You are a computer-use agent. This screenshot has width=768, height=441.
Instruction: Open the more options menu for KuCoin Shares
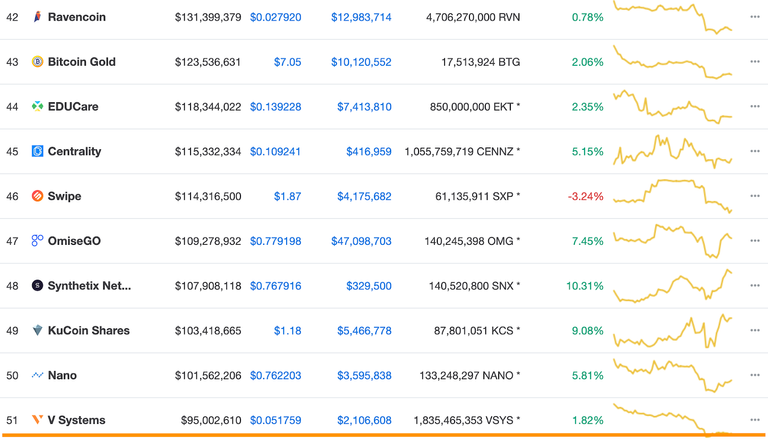pos(755,330)
